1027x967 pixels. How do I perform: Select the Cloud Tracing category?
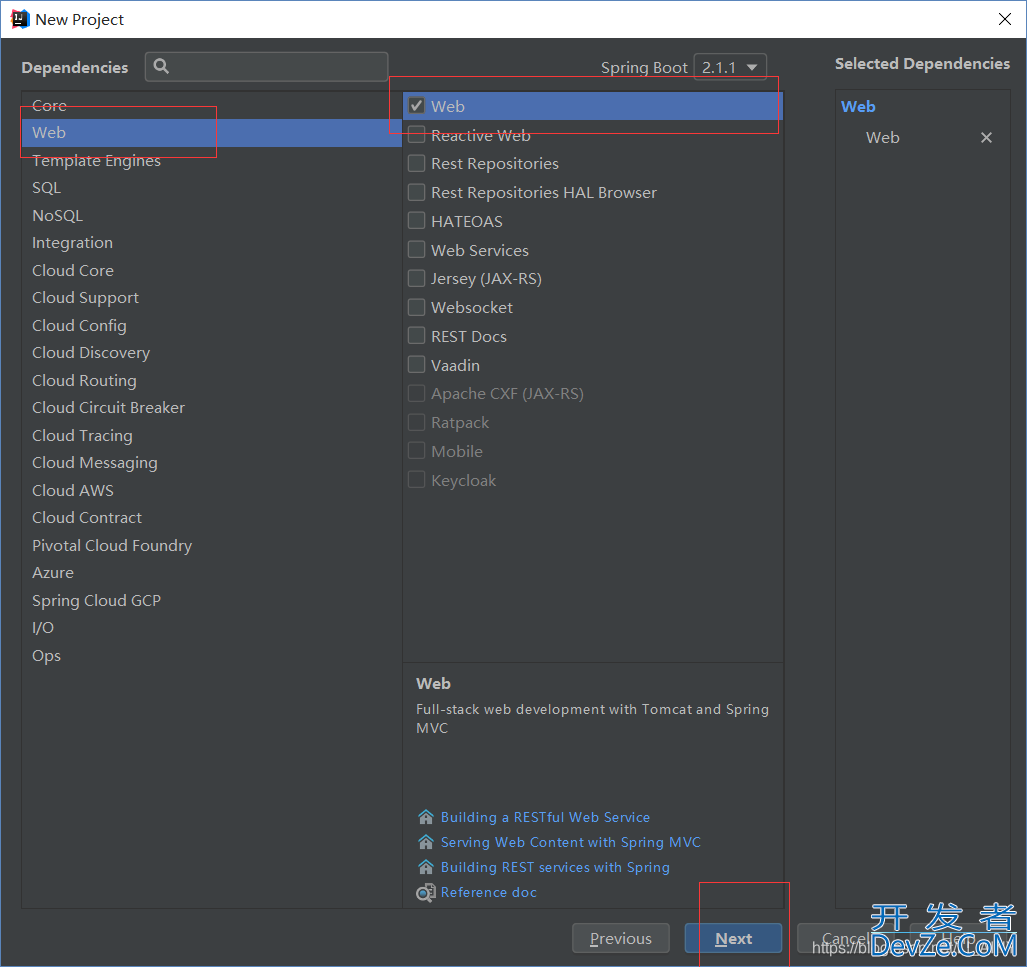[x=212, y=436]
